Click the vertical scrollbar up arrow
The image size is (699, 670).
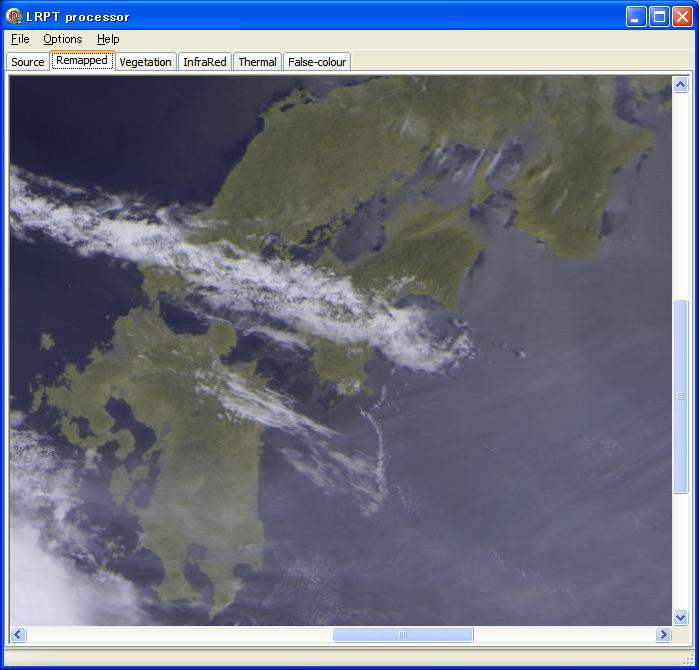point(680,85)
